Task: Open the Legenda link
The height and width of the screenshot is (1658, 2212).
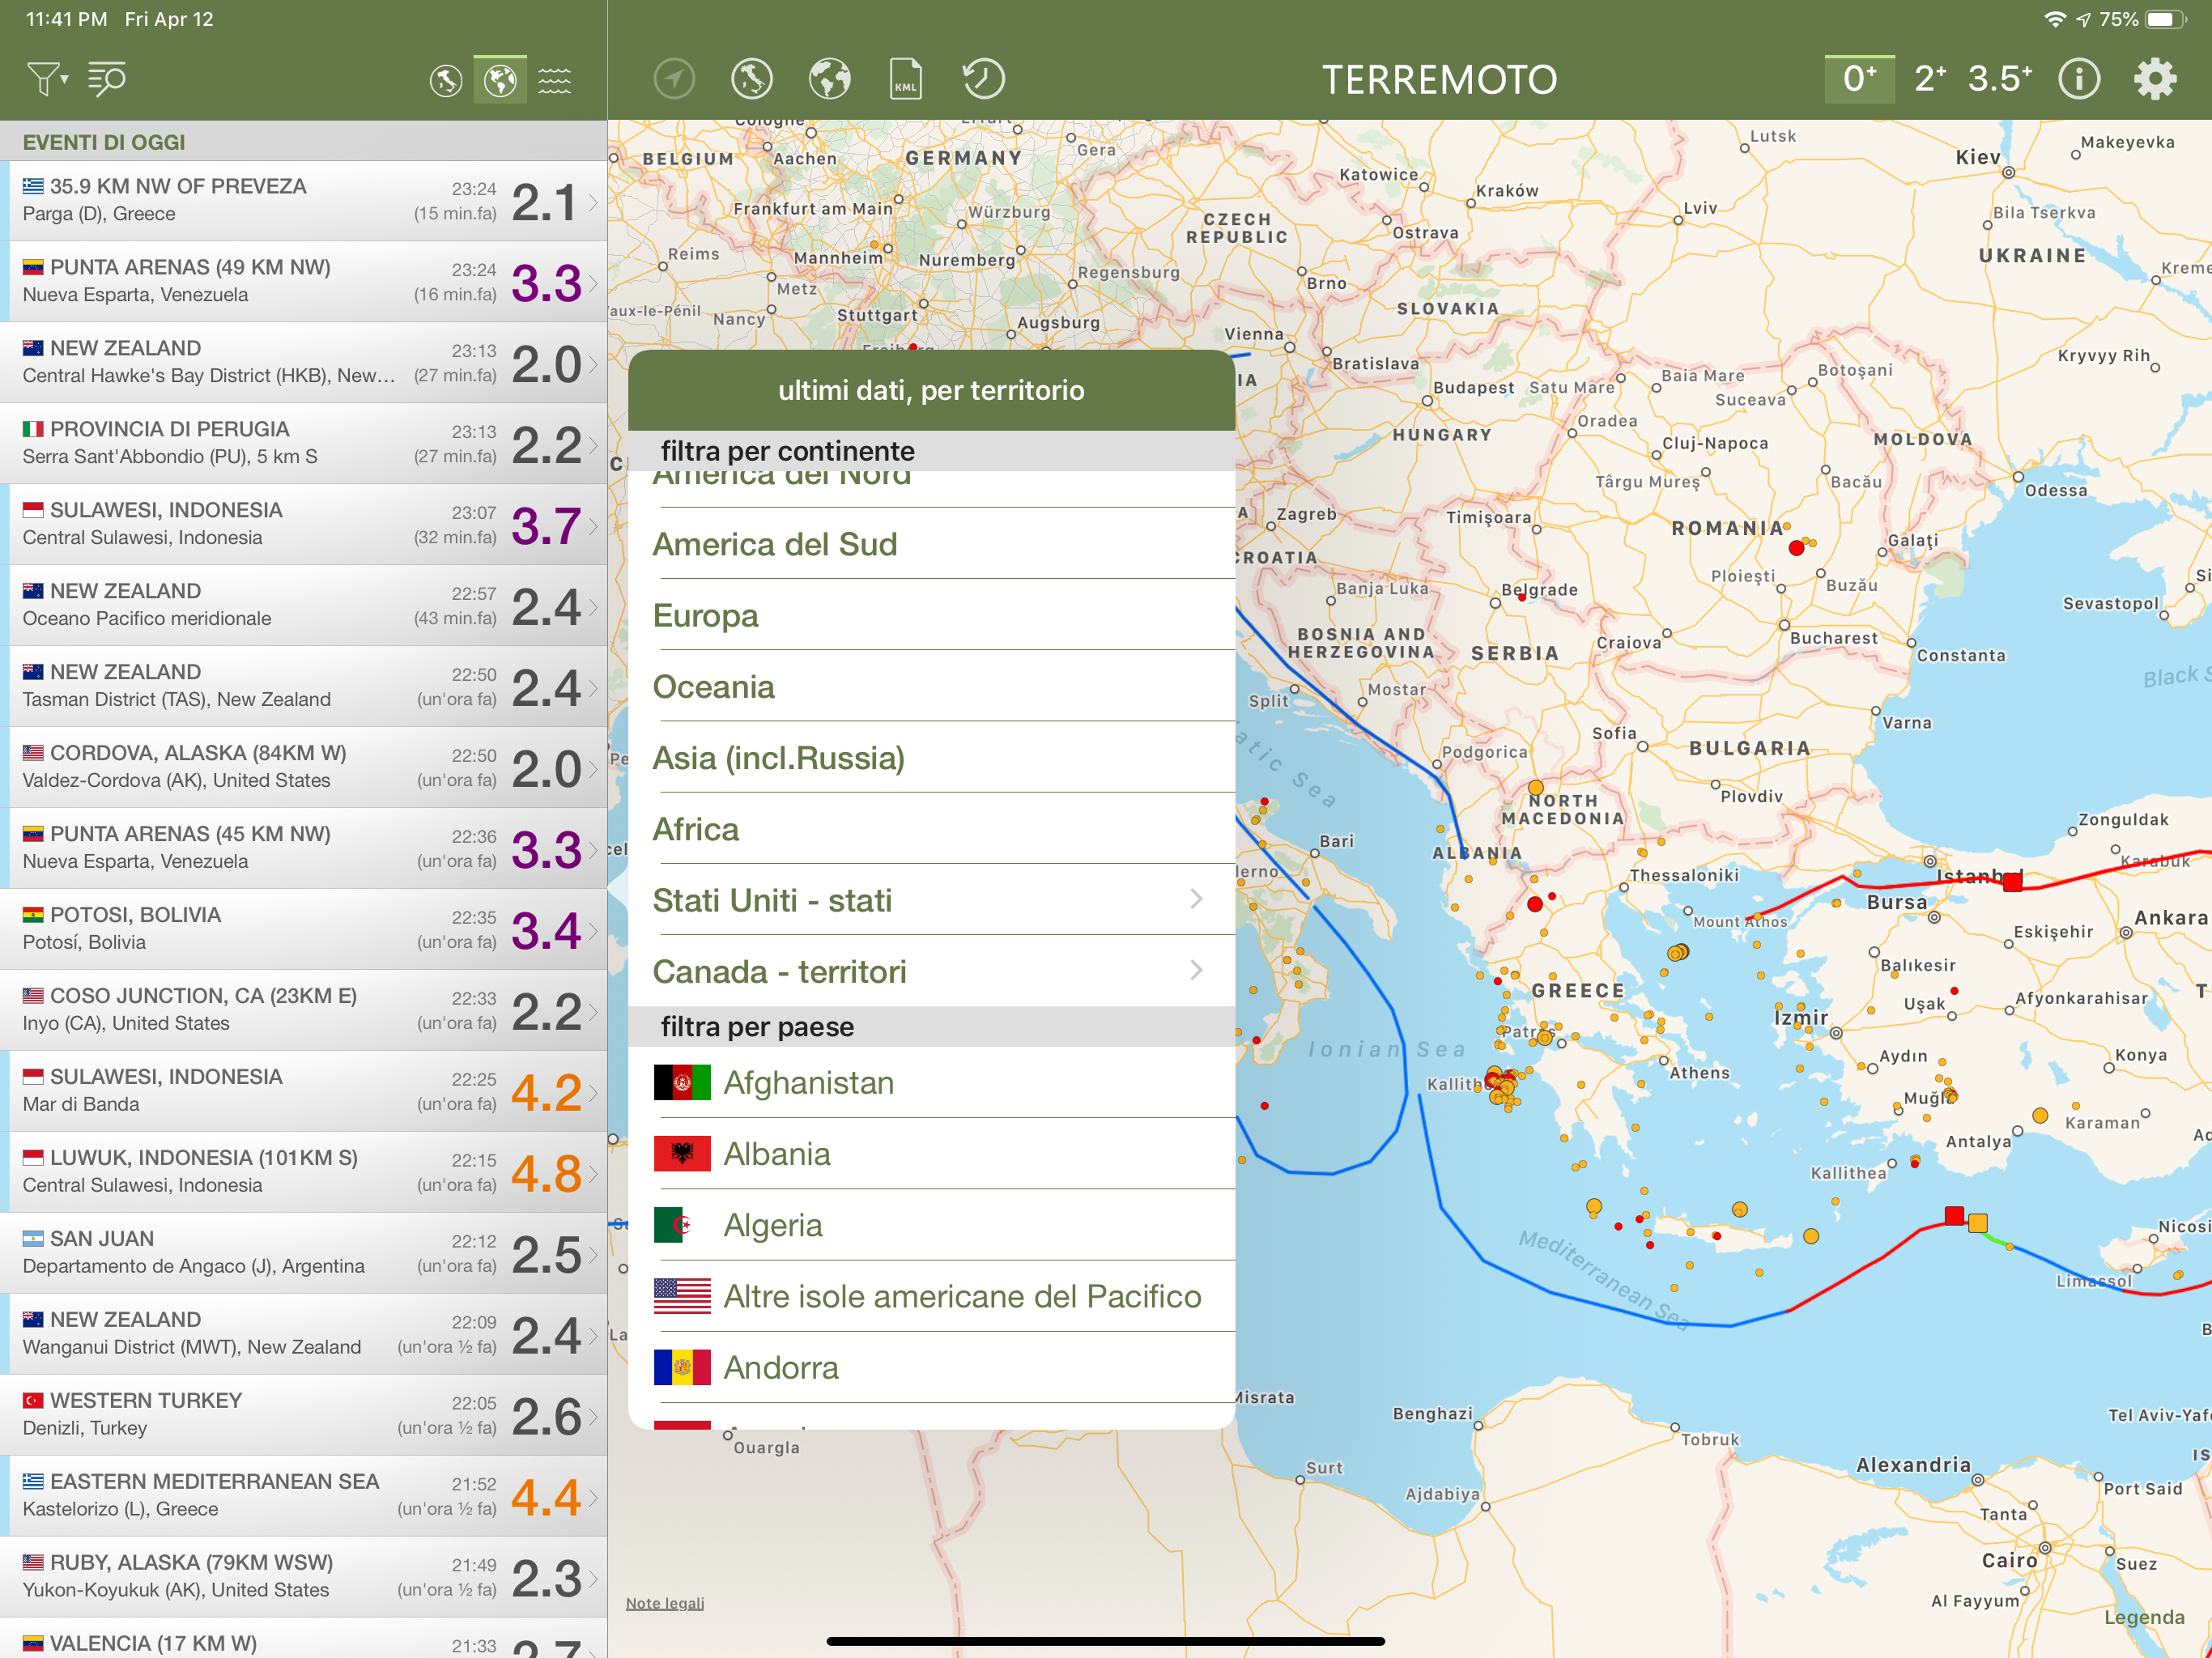Action: click(x=2143, y=1617)
